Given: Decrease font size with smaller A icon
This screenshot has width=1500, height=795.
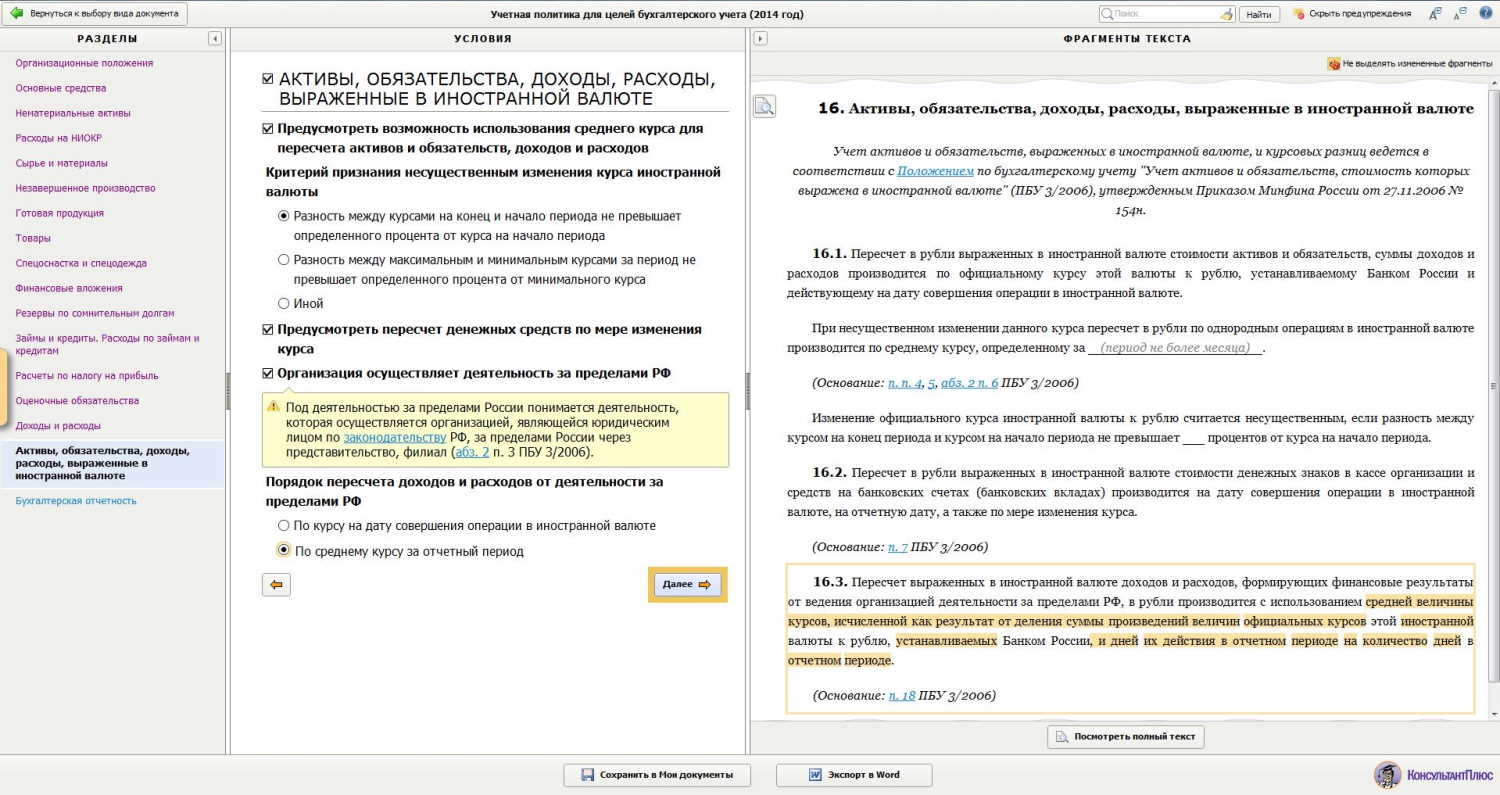Looking at the screenshot, I should coord(1460,14).
